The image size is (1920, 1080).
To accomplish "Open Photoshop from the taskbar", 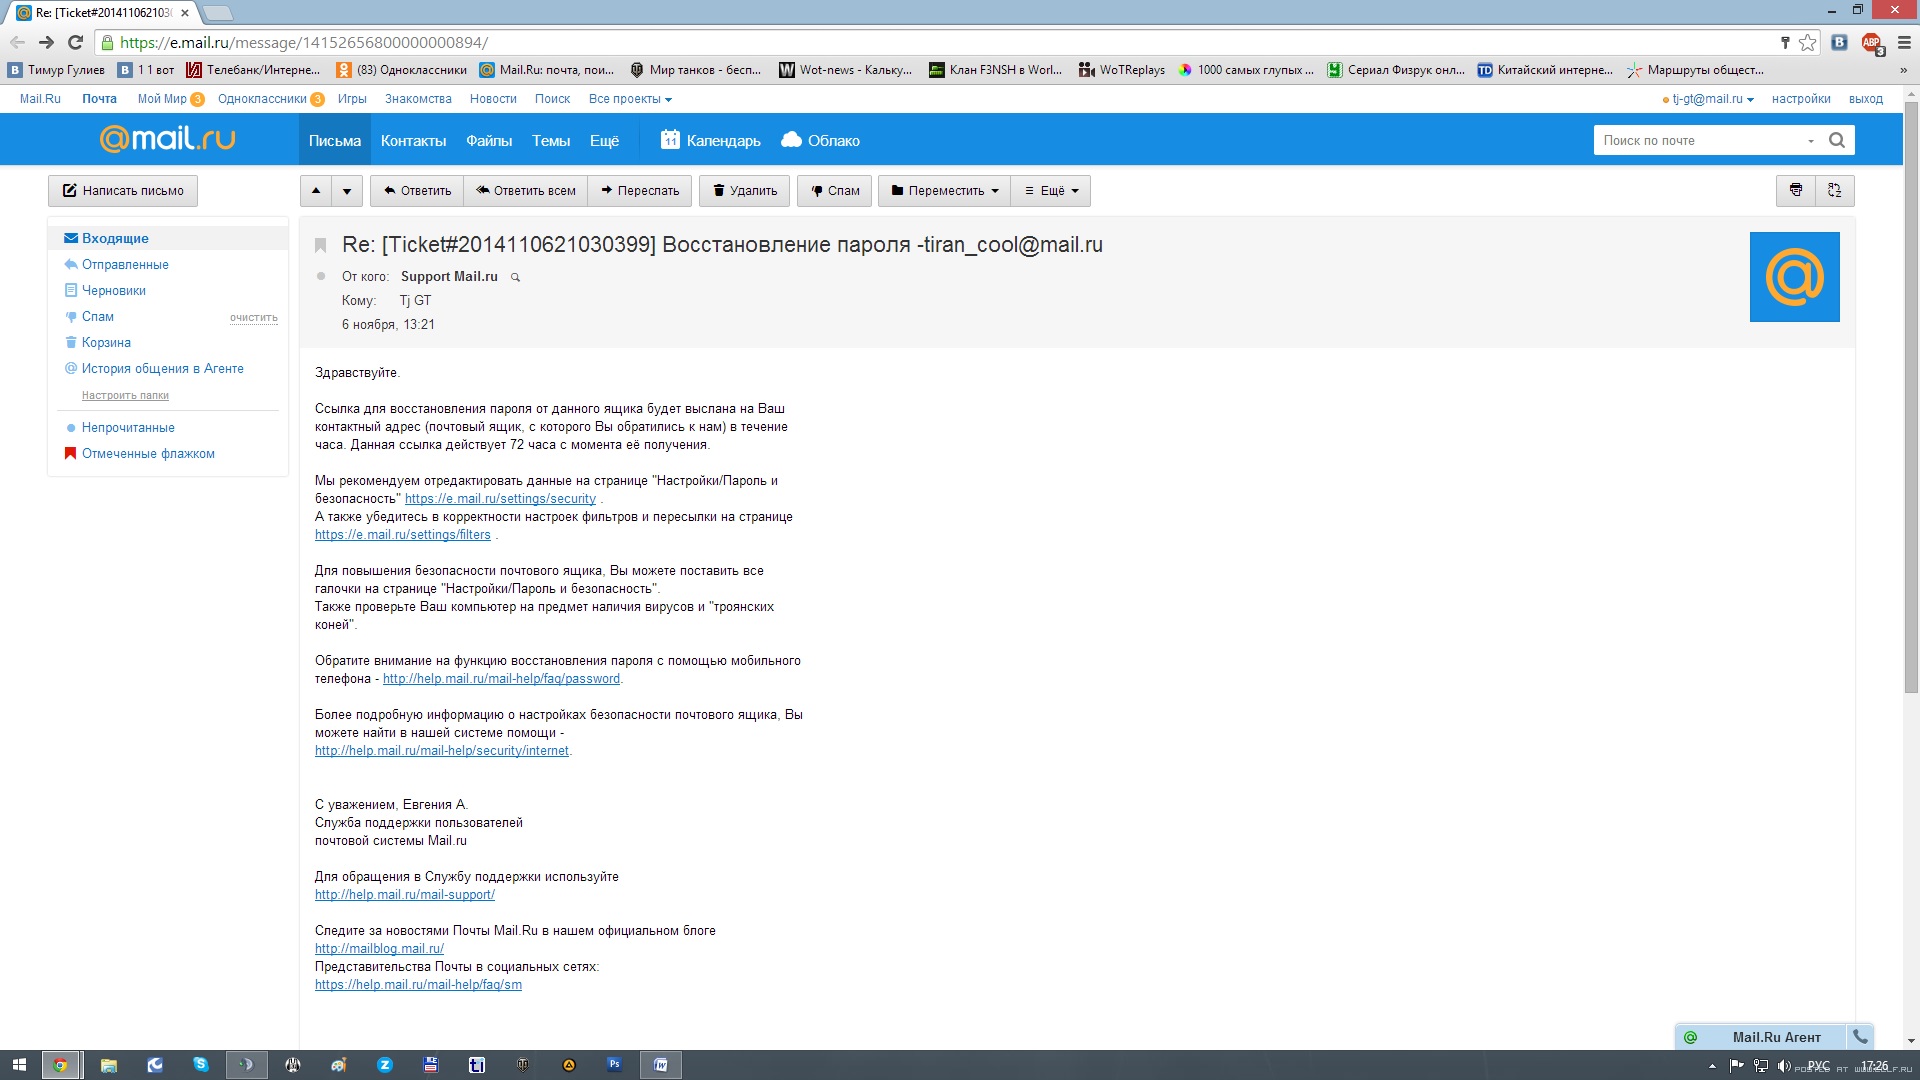I will coord(614,1065).
